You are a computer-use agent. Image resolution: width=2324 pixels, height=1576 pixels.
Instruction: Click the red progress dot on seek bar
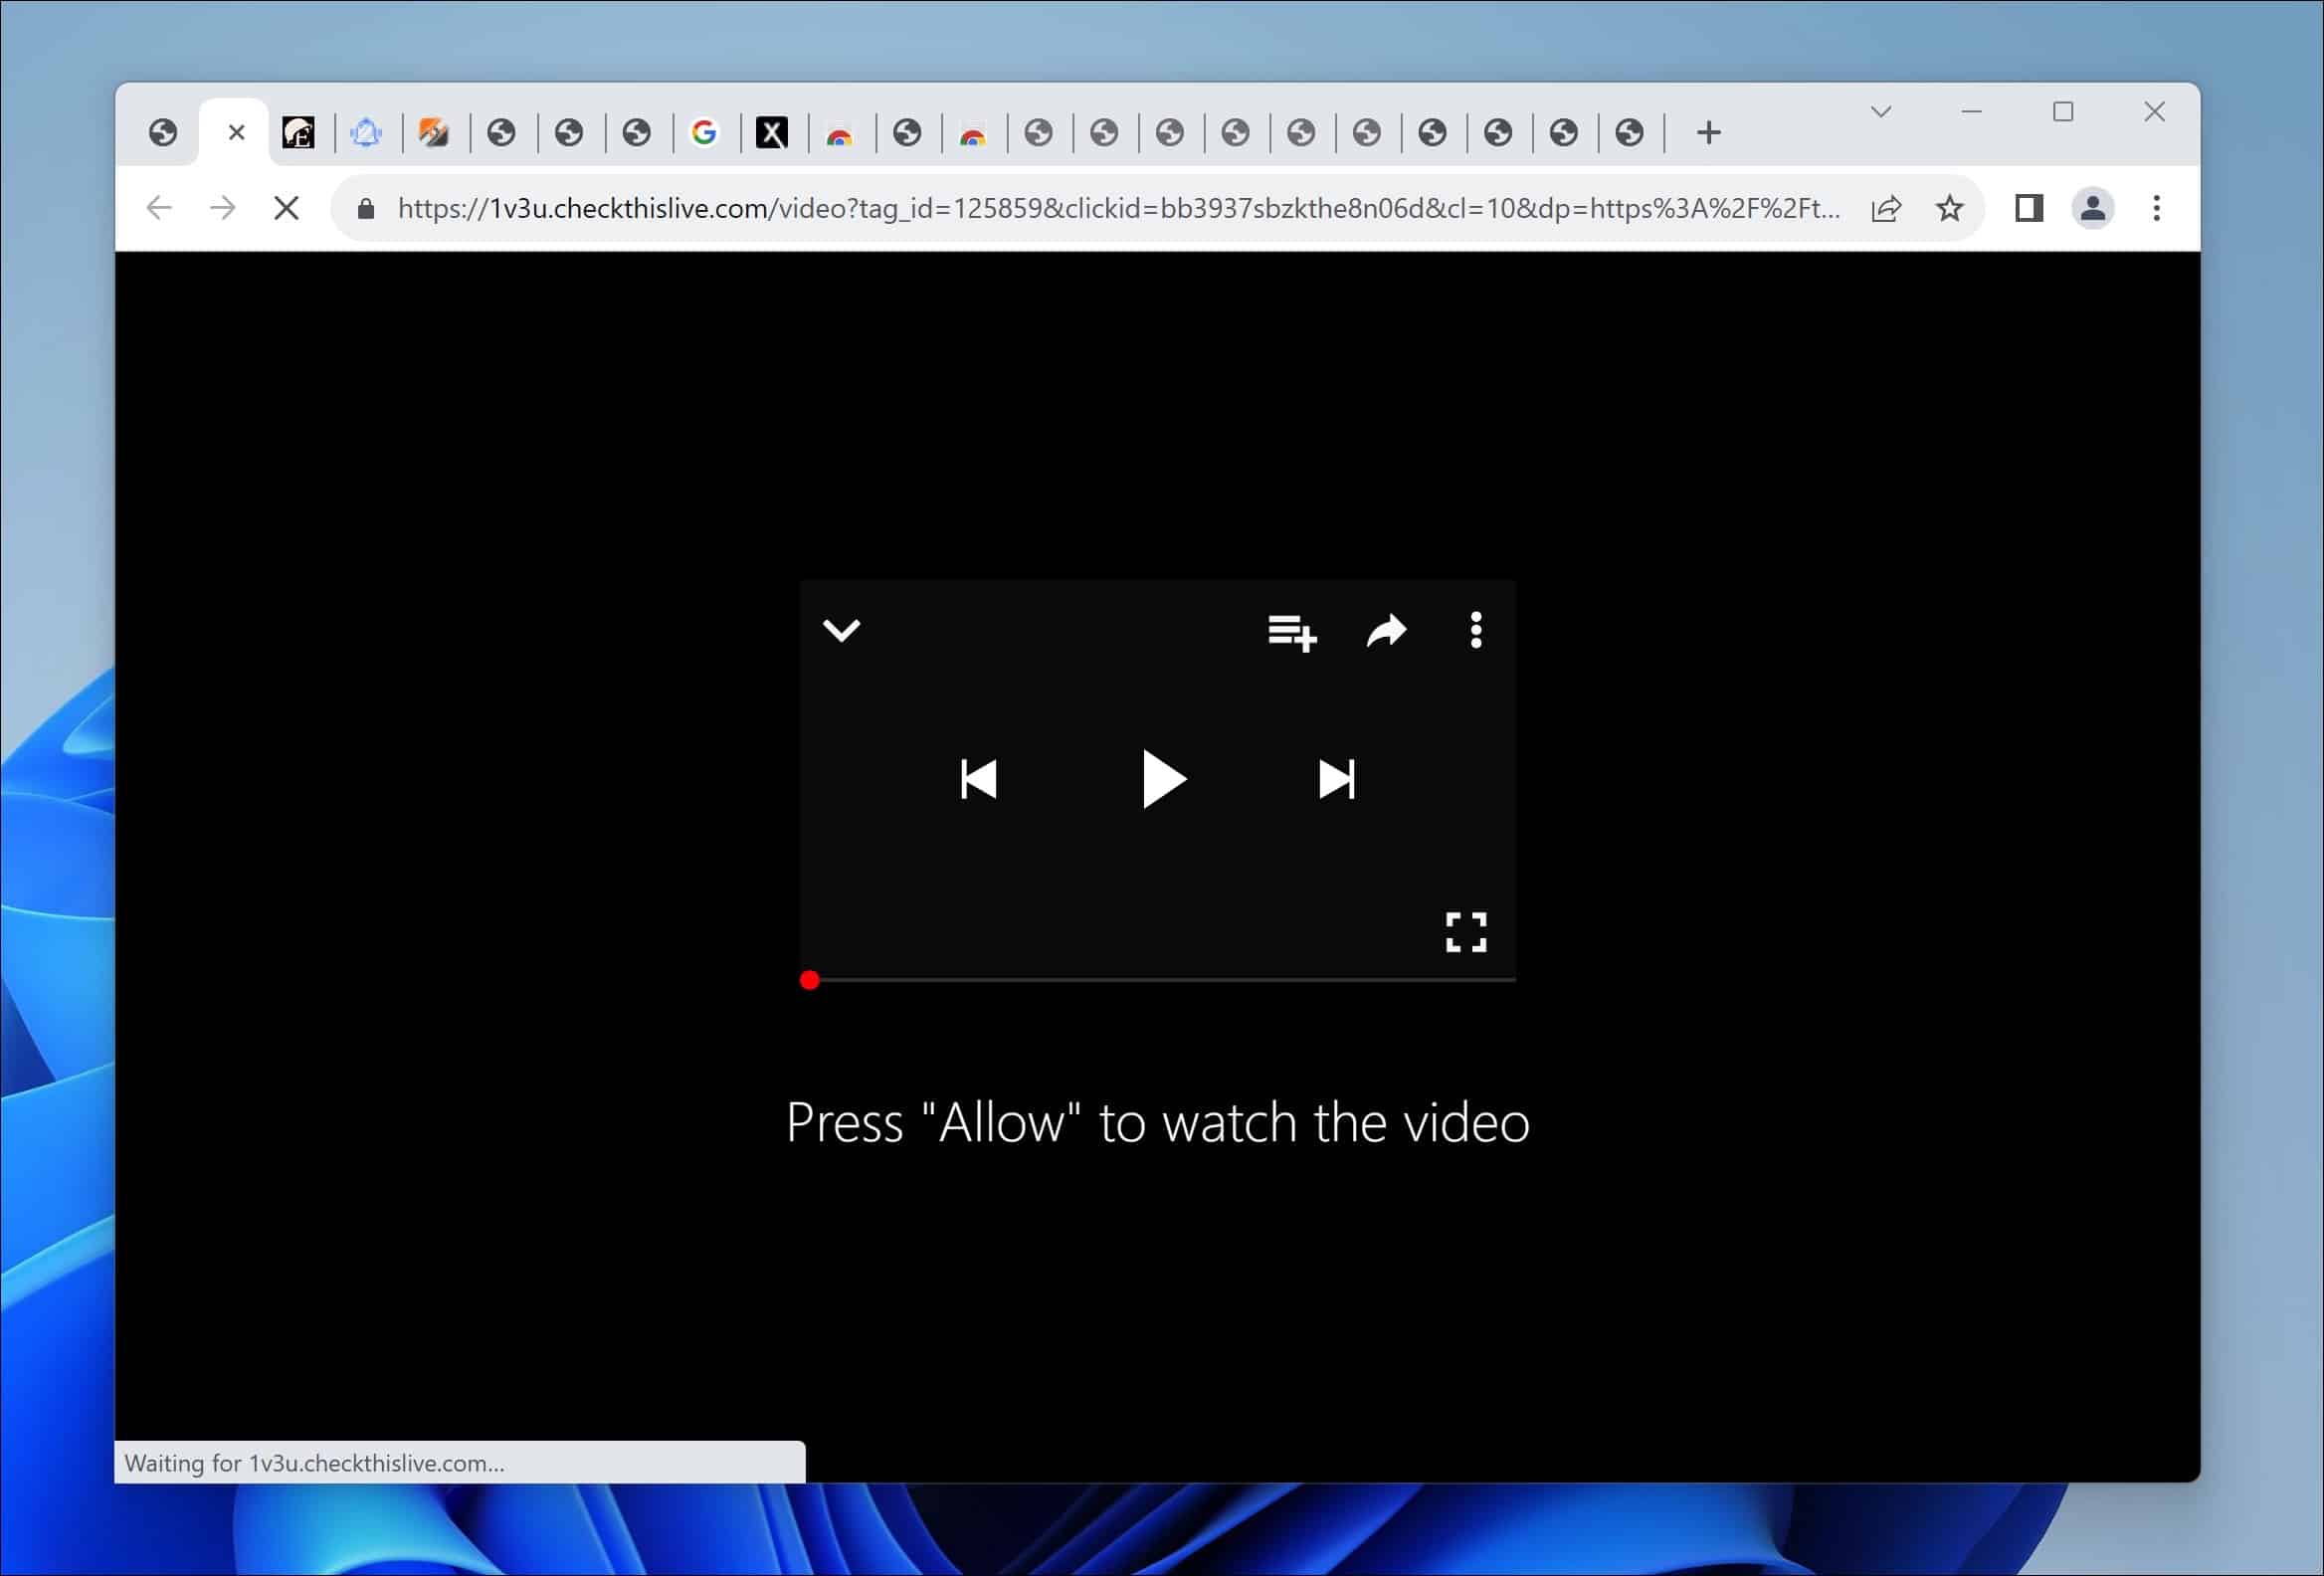coord(810,980)
